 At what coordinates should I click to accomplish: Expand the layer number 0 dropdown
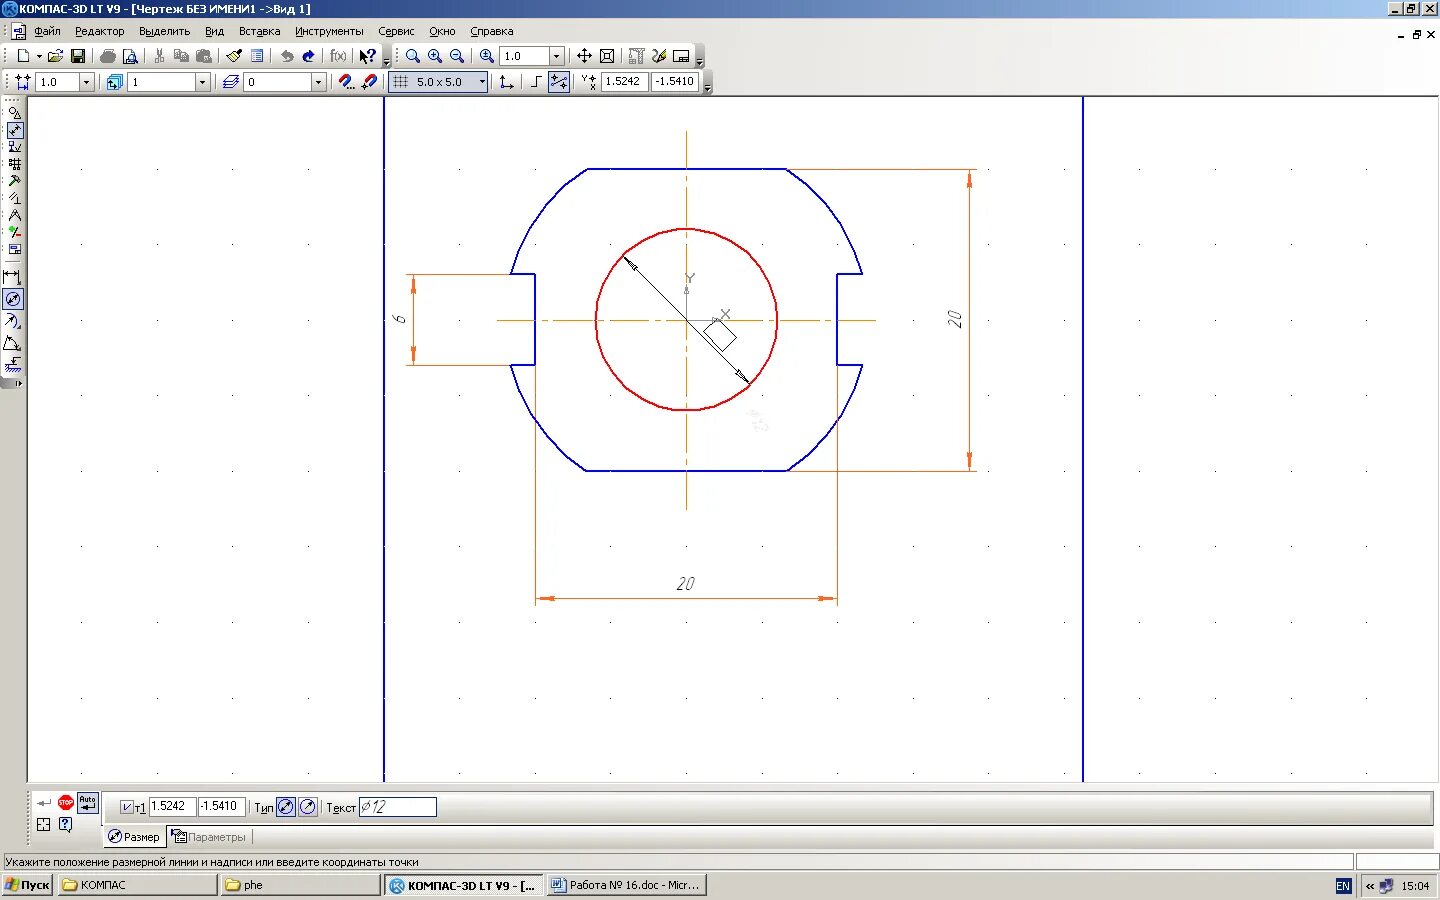(x=319, y=82)
